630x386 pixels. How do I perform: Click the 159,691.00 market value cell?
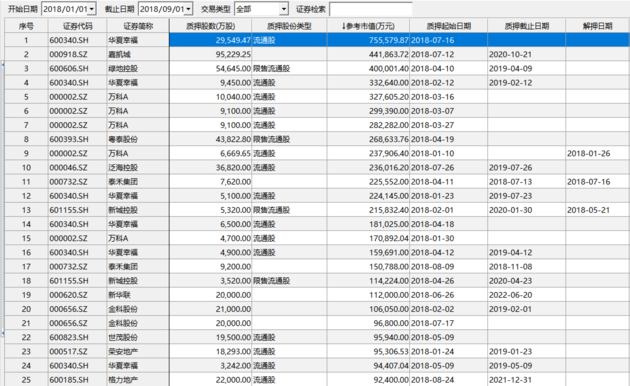coord(368,252)
